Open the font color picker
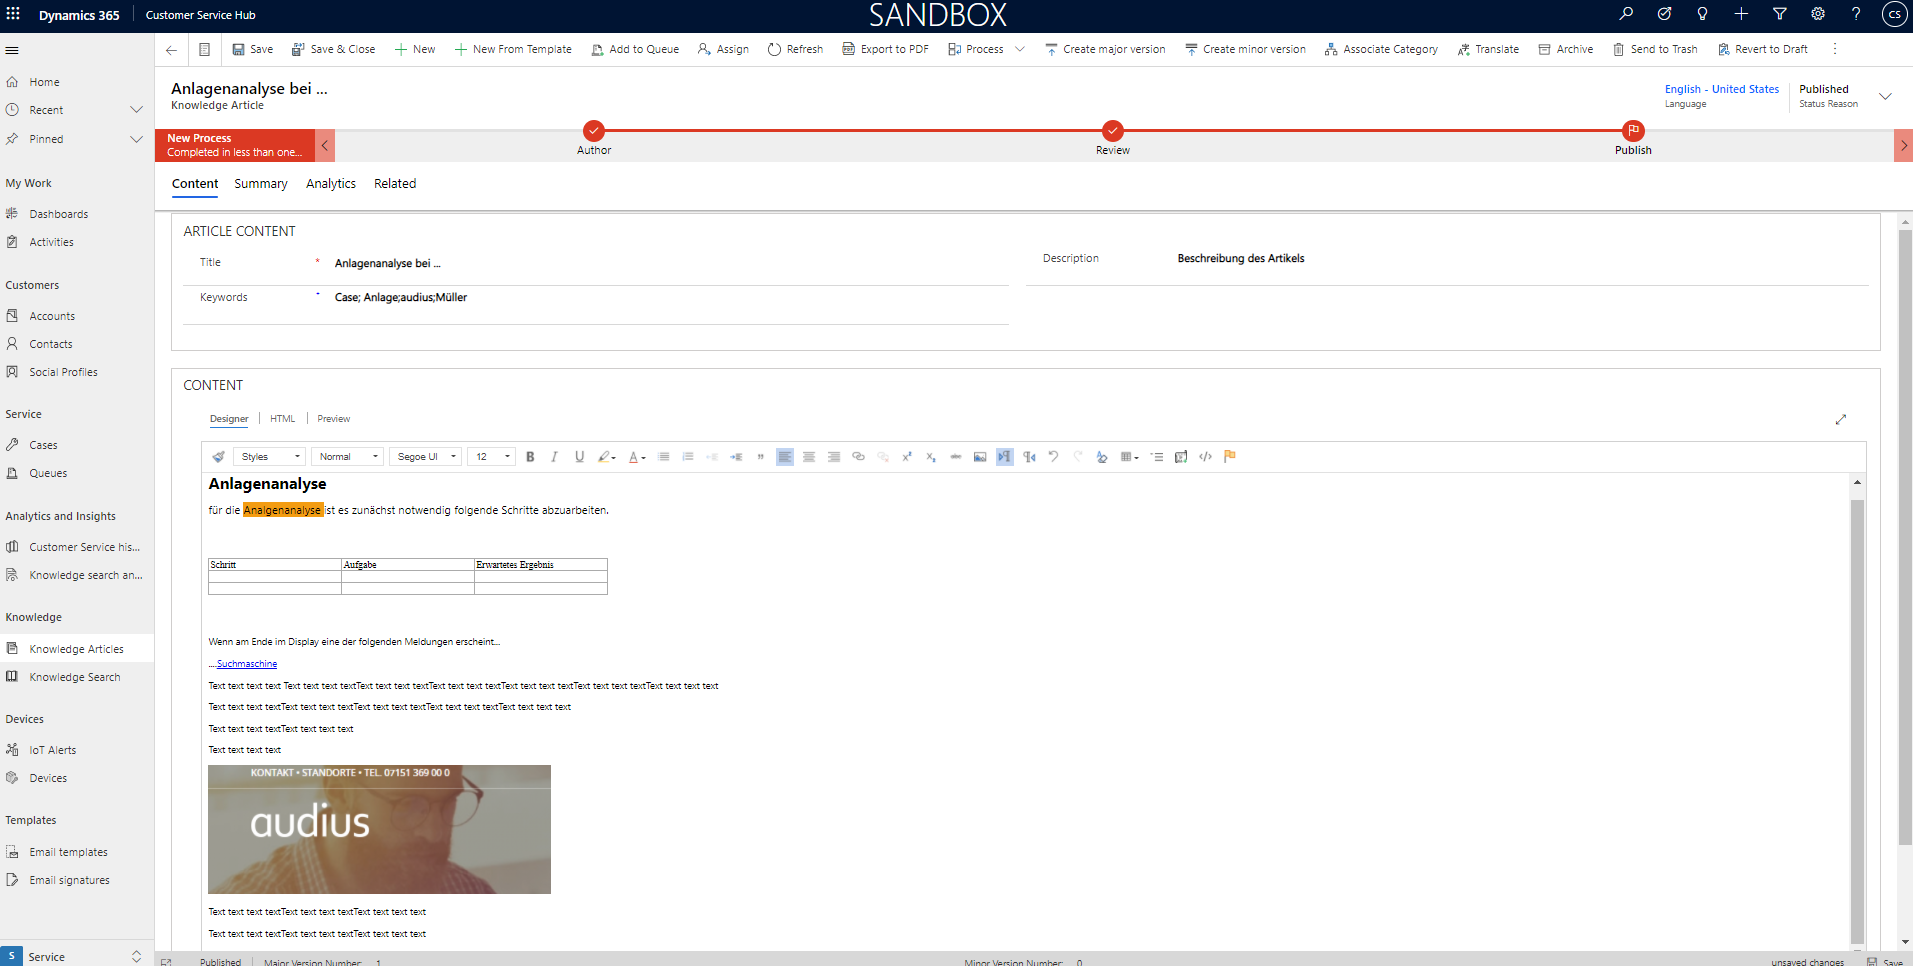1913x966 pixels. (634, 457)
